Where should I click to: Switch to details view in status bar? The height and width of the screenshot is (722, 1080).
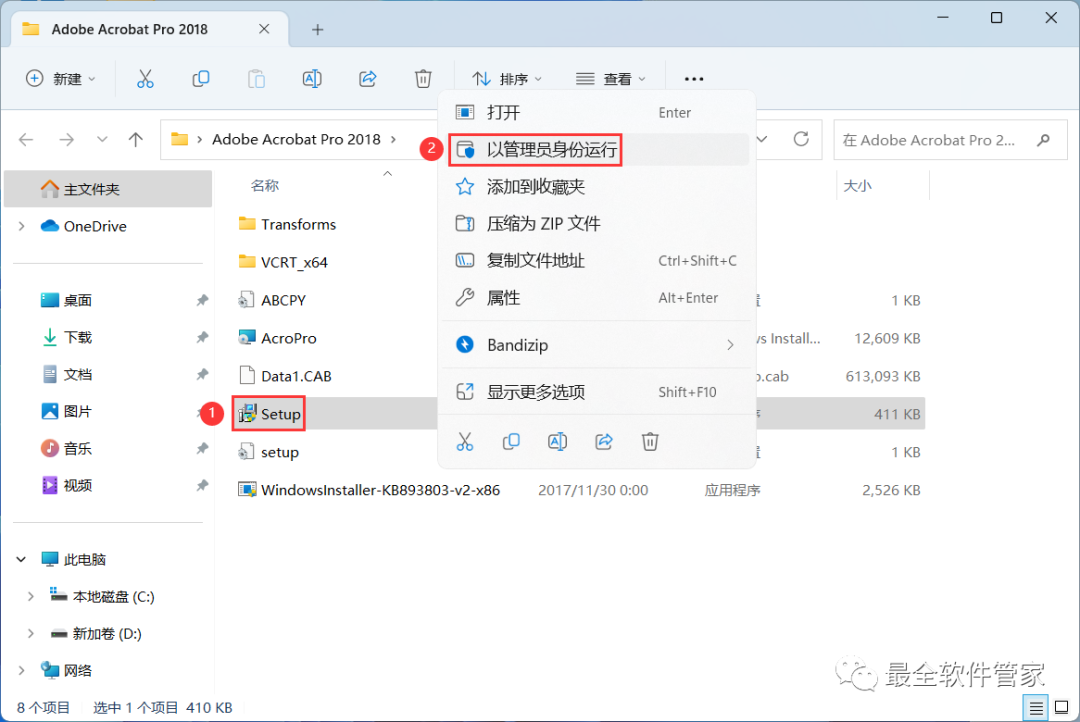click(x=1036, y=708)
